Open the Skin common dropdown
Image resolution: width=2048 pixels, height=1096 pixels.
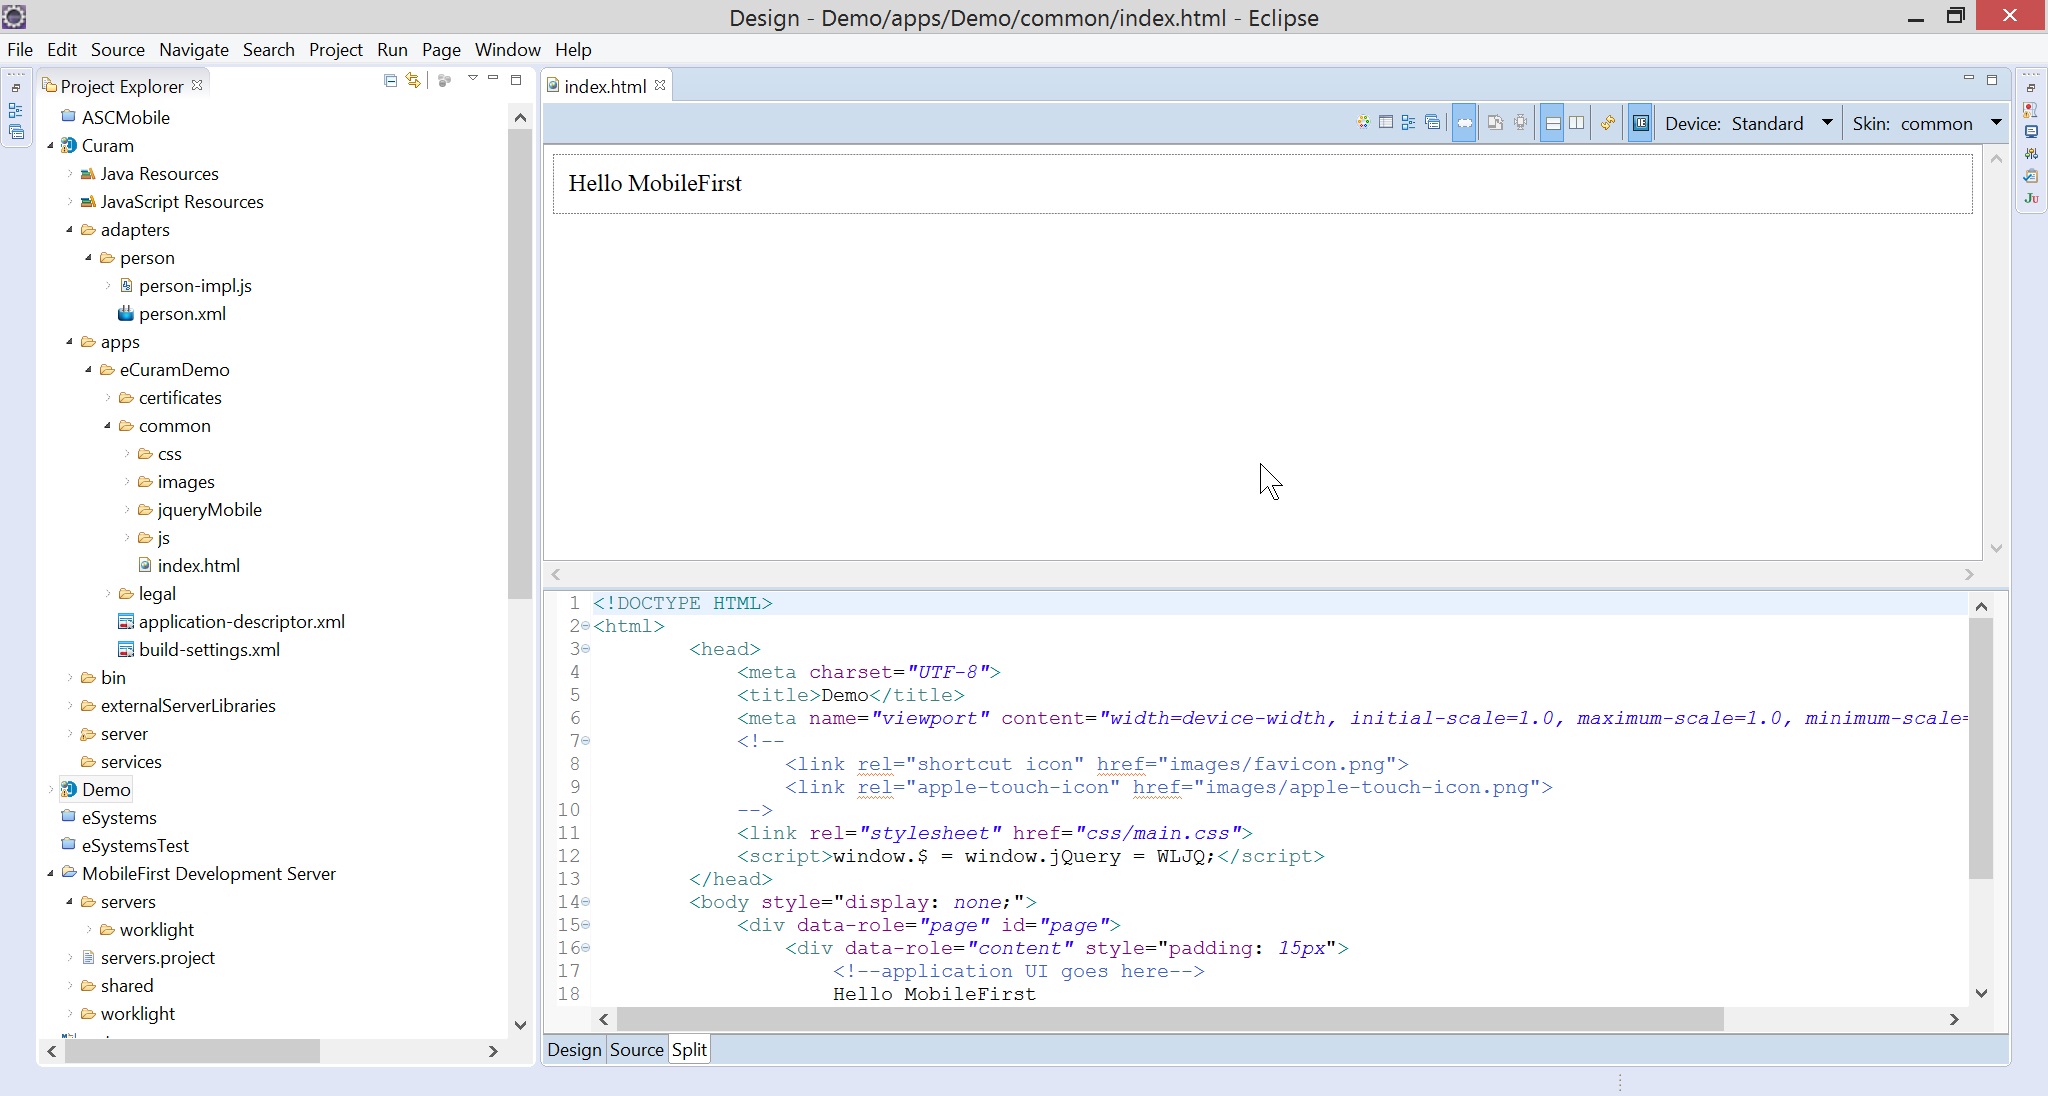[1996, 122]
